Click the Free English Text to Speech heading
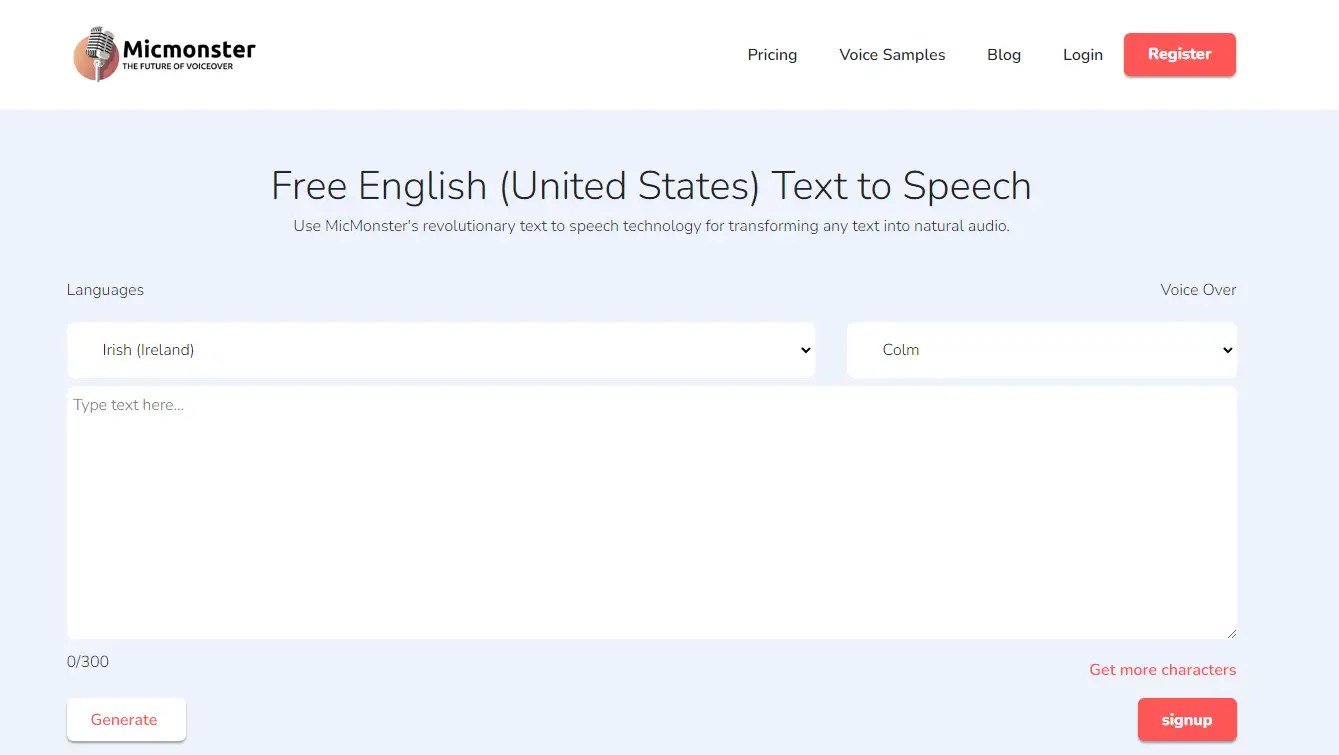1339x755 pixels. 651,185
